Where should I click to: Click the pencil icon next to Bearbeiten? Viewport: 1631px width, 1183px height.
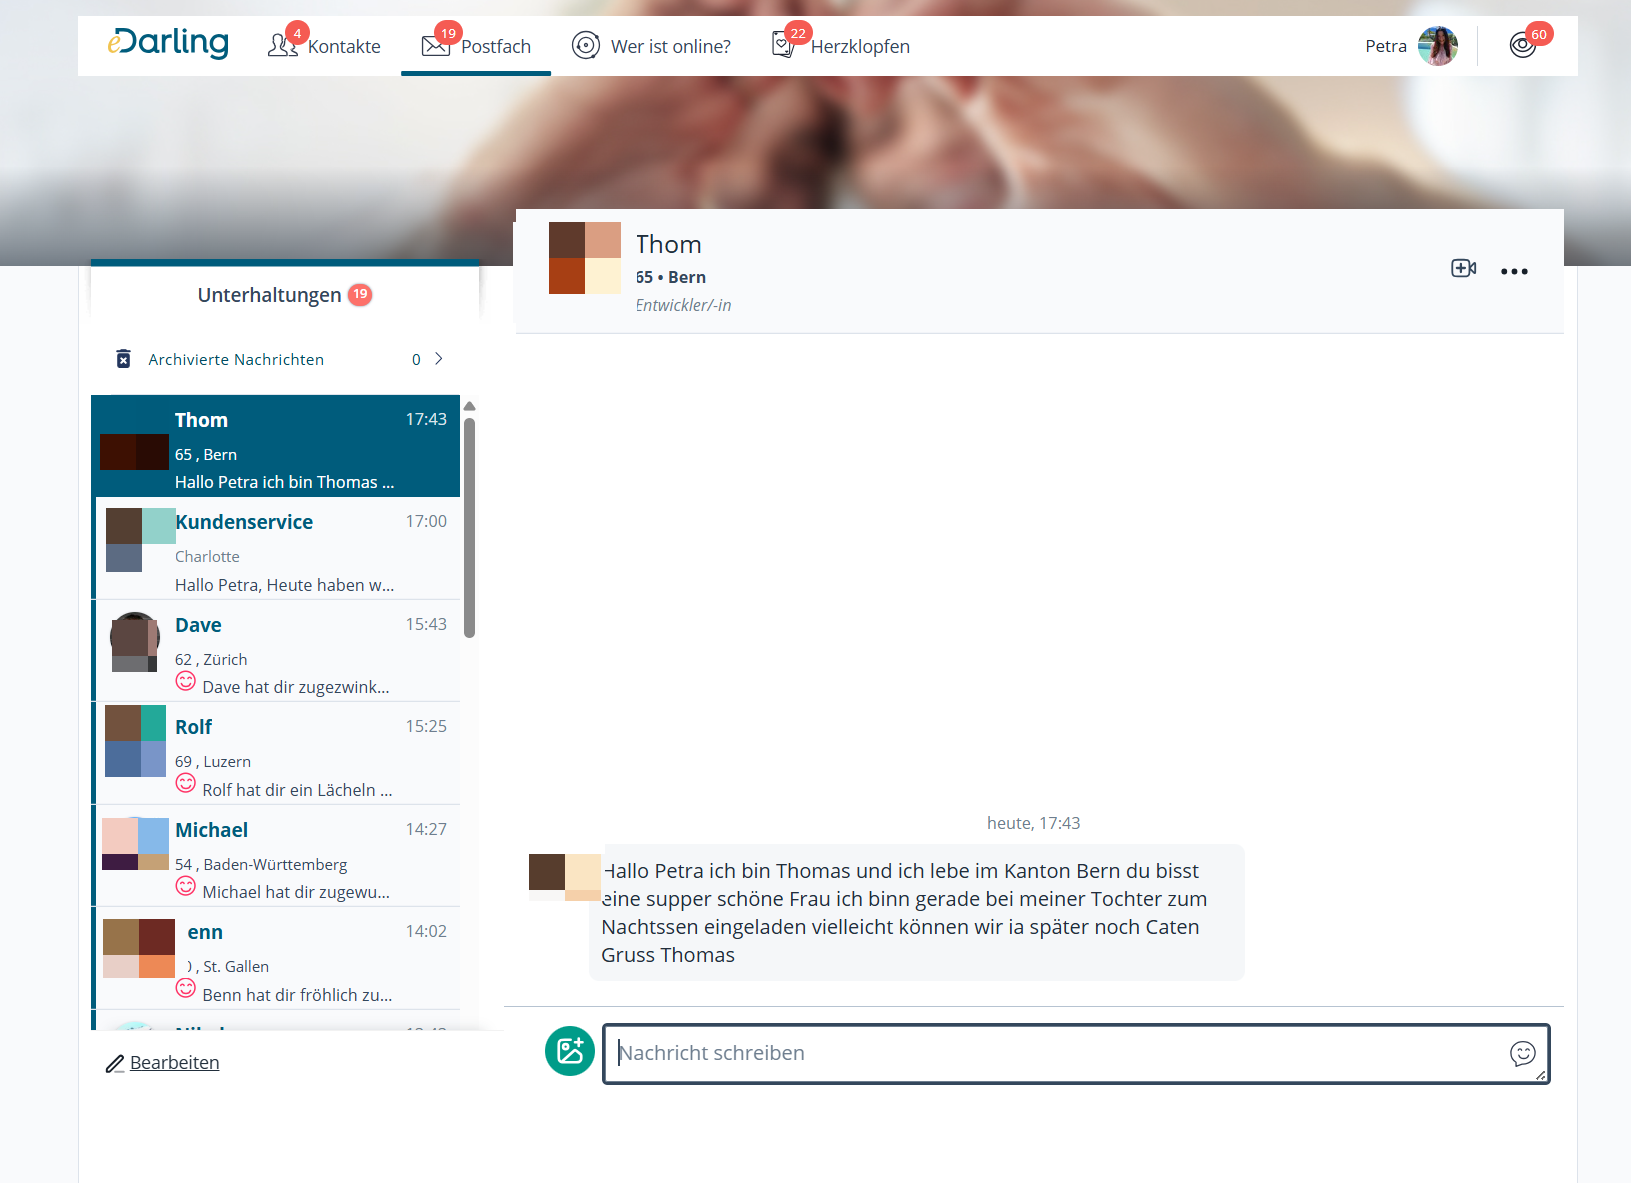[115, 1064]
